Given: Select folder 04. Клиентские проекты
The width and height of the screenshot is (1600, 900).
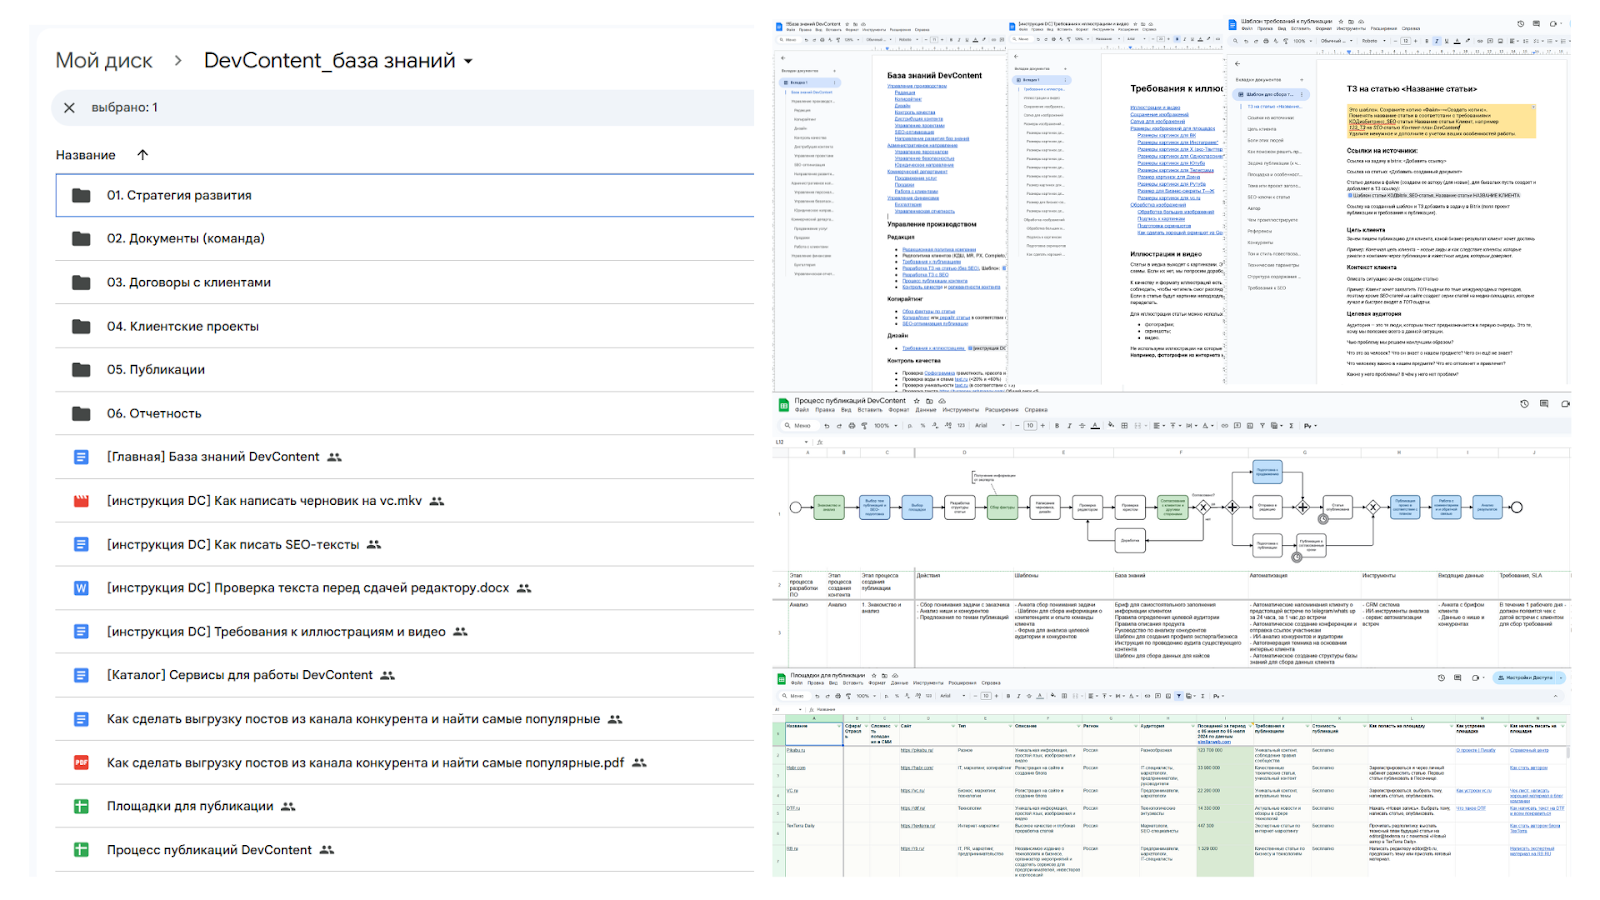Looking at the screenshot, I should pyautogui.click(x=405, y=326).
